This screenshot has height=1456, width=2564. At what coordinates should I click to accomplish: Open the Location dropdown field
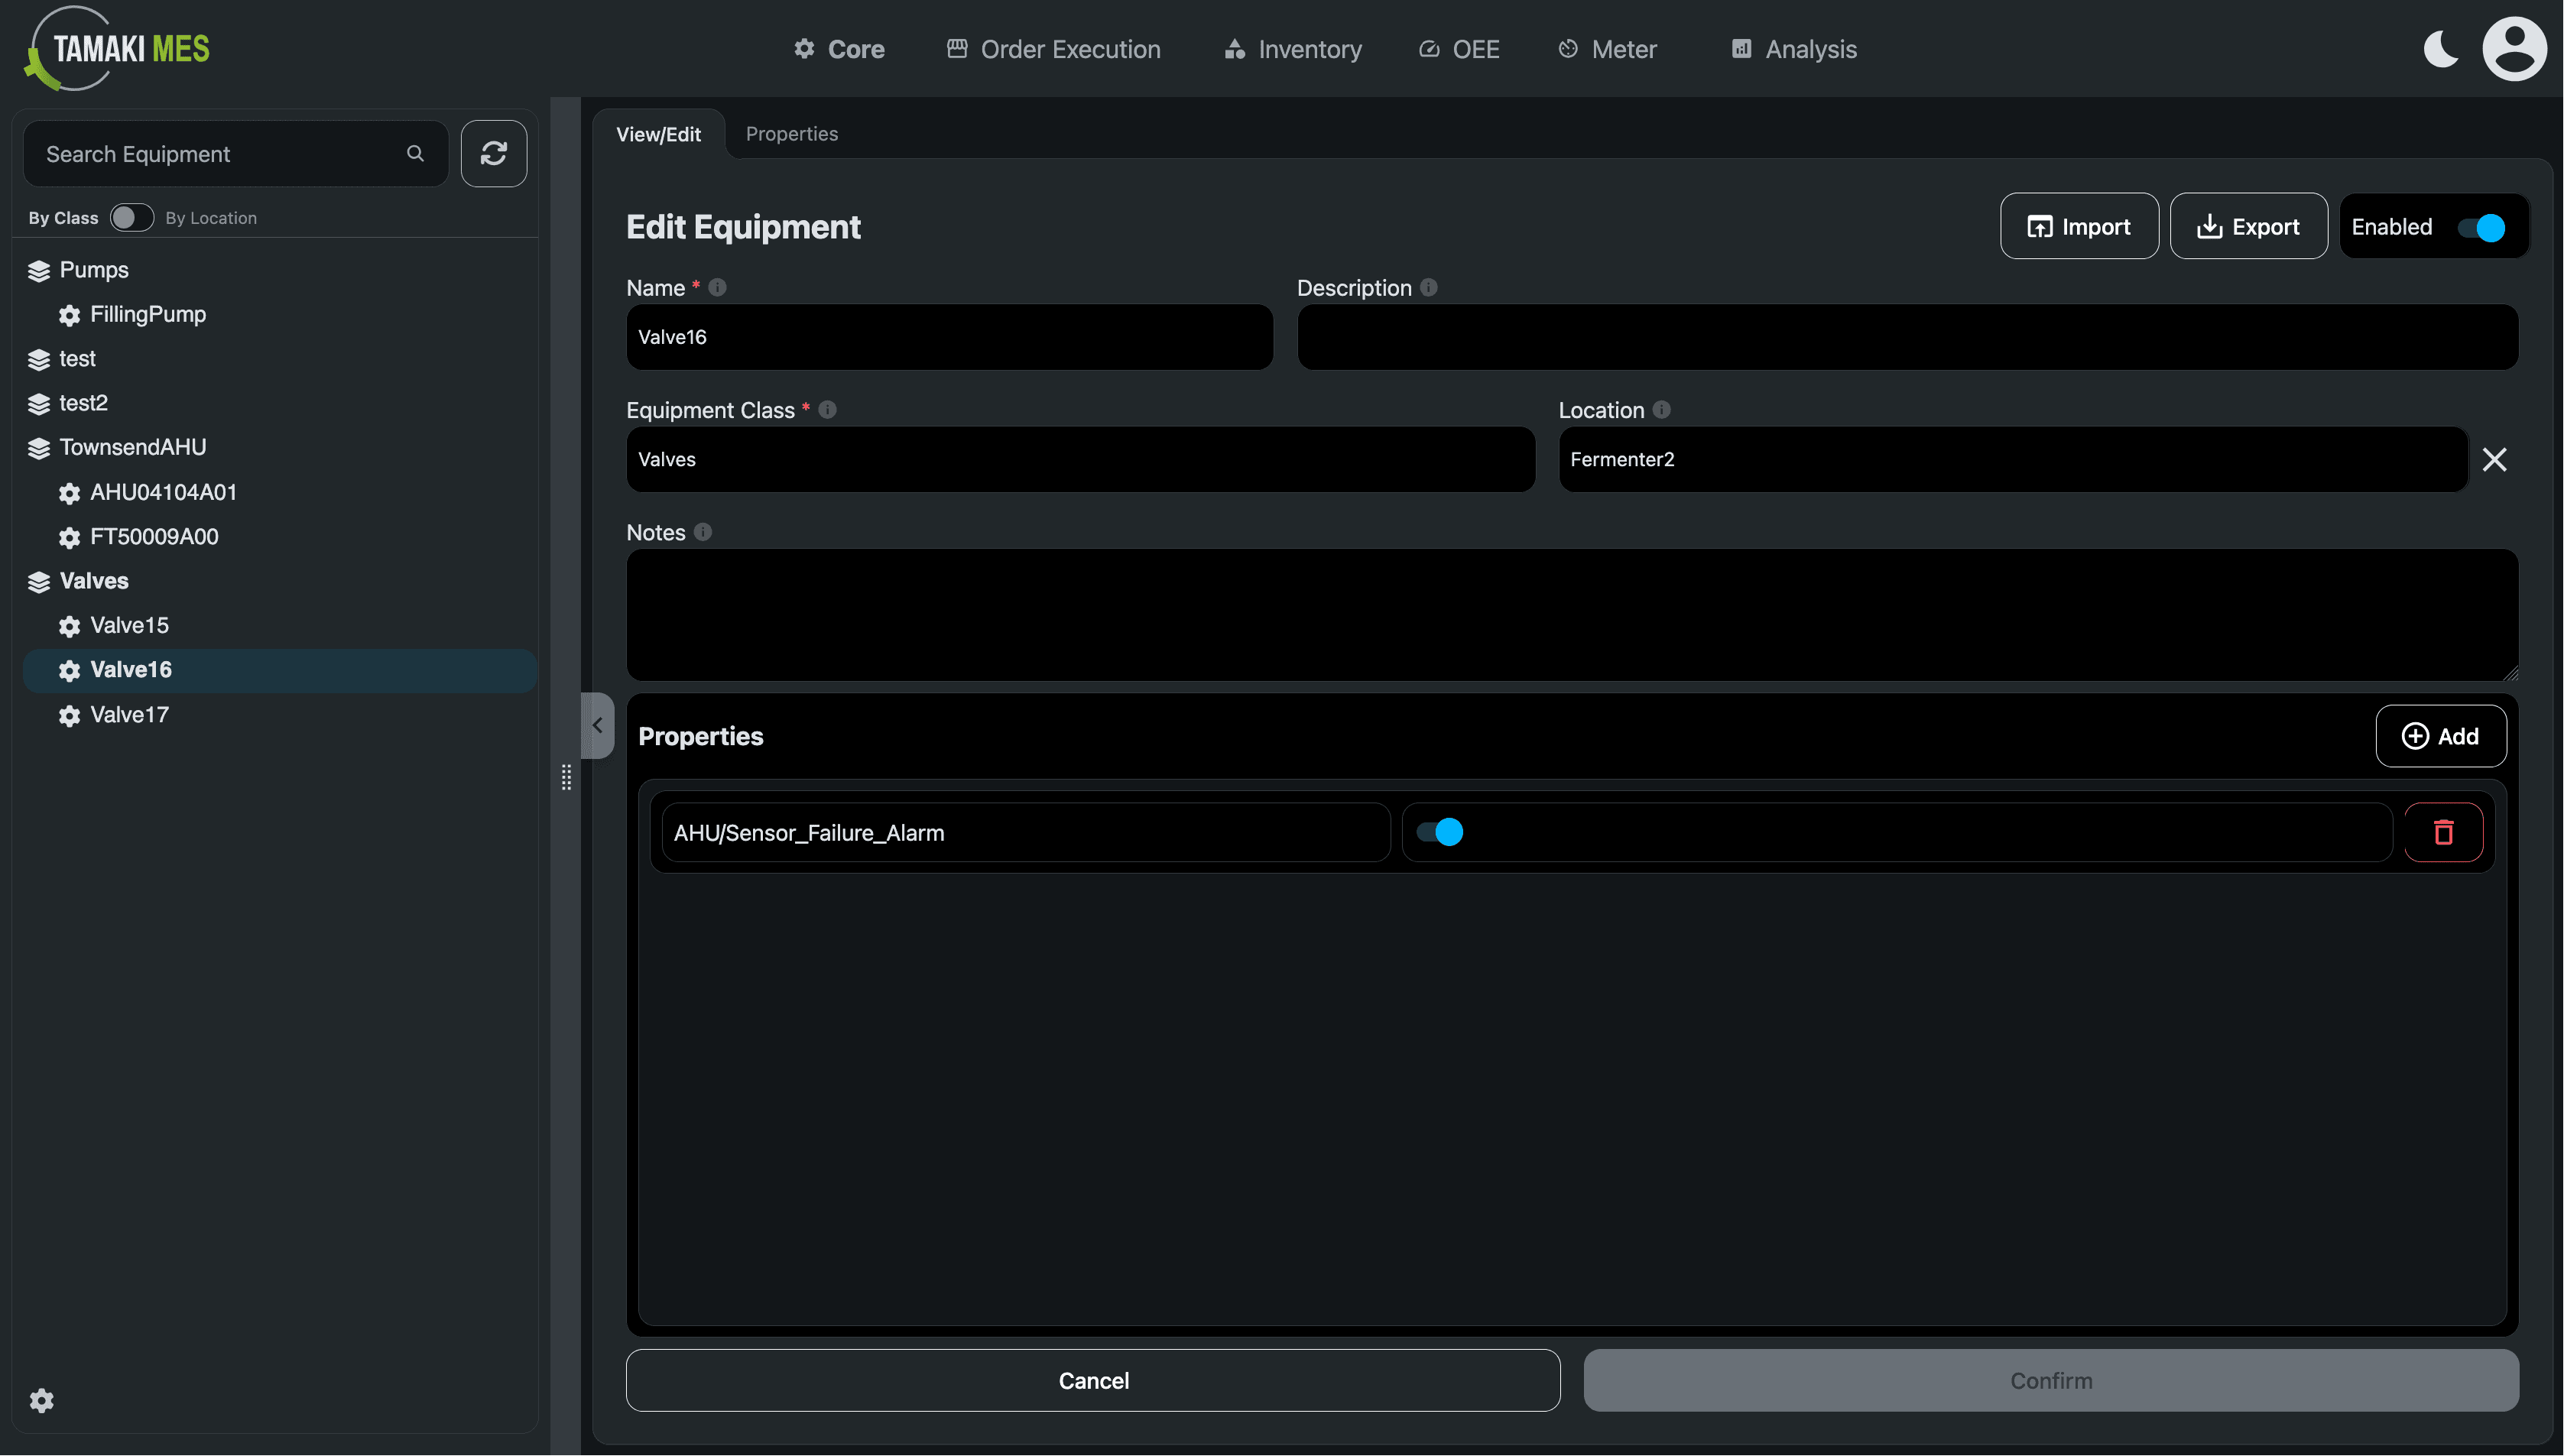2013,459
